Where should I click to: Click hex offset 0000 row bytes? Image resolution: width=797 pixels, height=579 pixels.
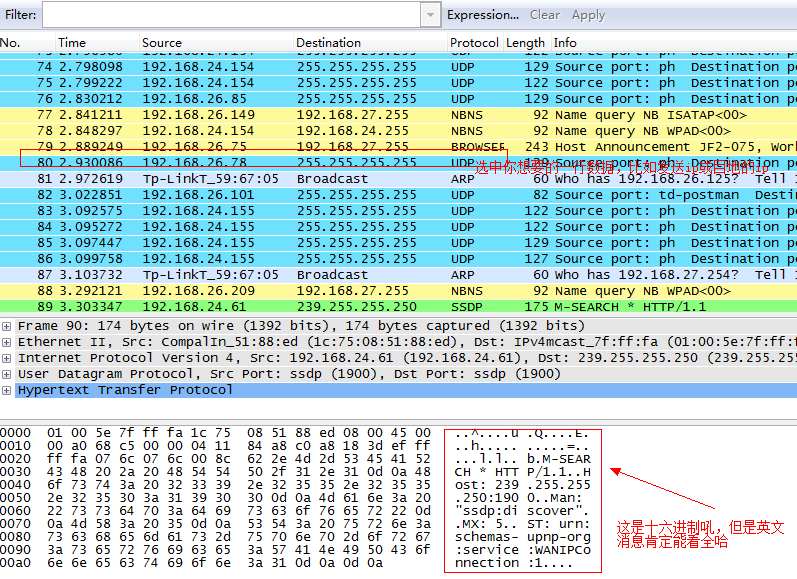[239, 433]
